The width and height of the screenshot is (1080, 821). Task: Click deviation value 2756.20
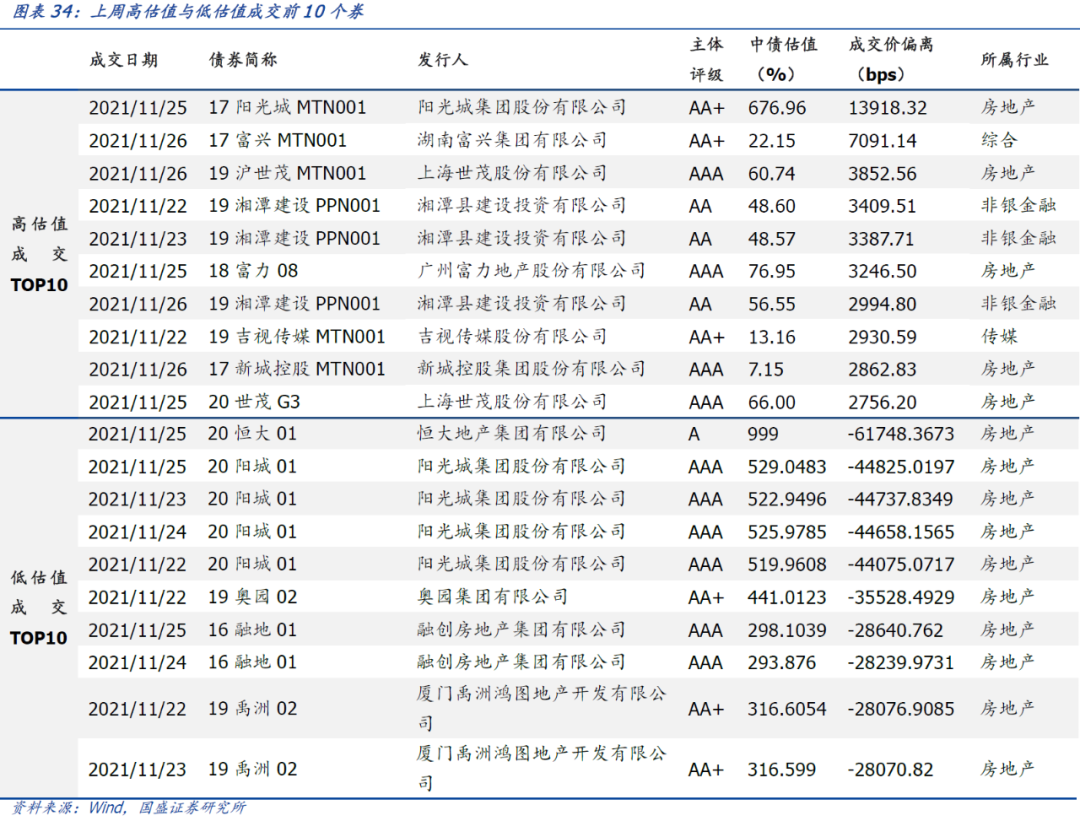coord(882,402)
